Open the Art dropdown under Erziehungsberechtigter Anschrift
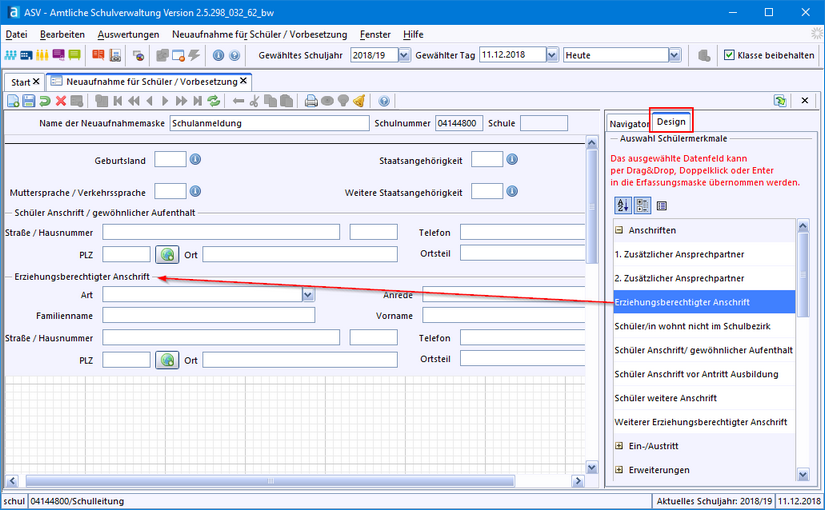This screenshot has height=510, width=825. pyautogui.click(x=308, y=294)
